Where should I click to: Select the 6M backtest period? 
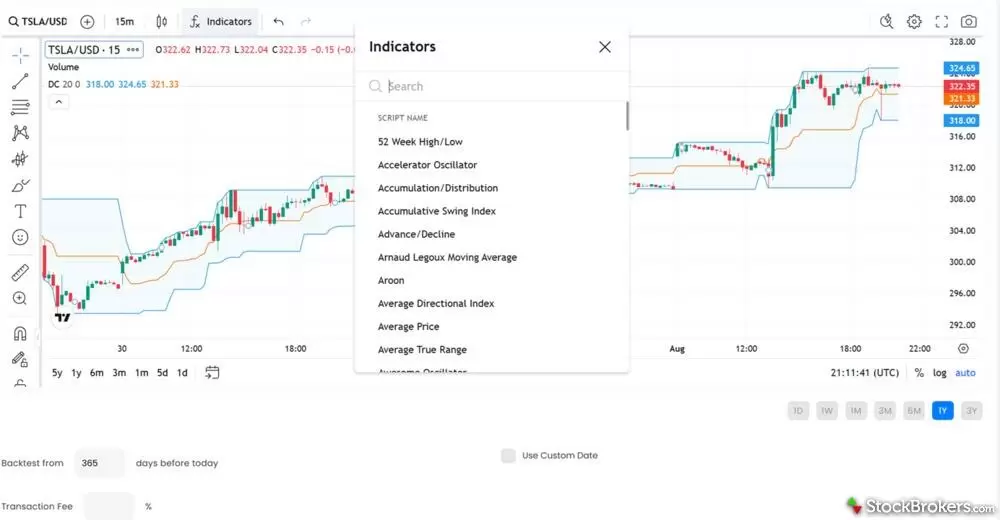[914, 411]
